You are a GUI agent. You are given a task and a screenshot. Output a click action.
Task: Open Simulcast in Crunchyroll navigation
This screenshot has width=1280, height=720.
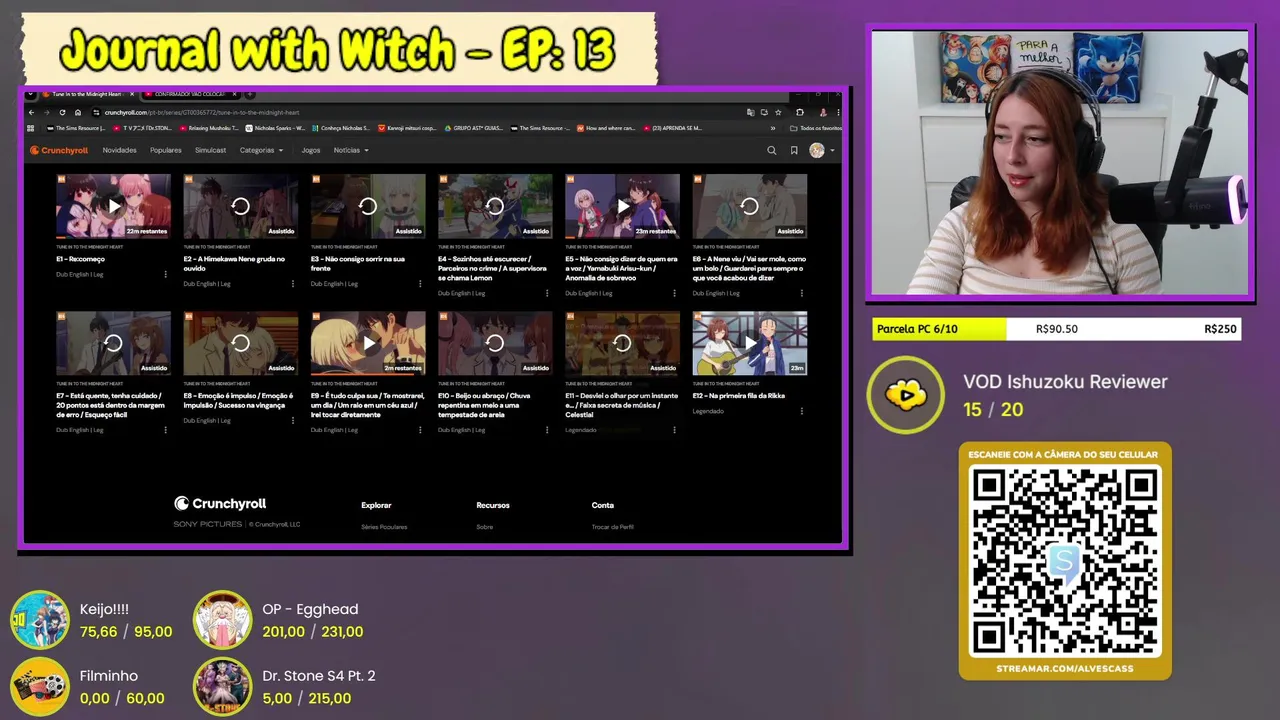211,150
